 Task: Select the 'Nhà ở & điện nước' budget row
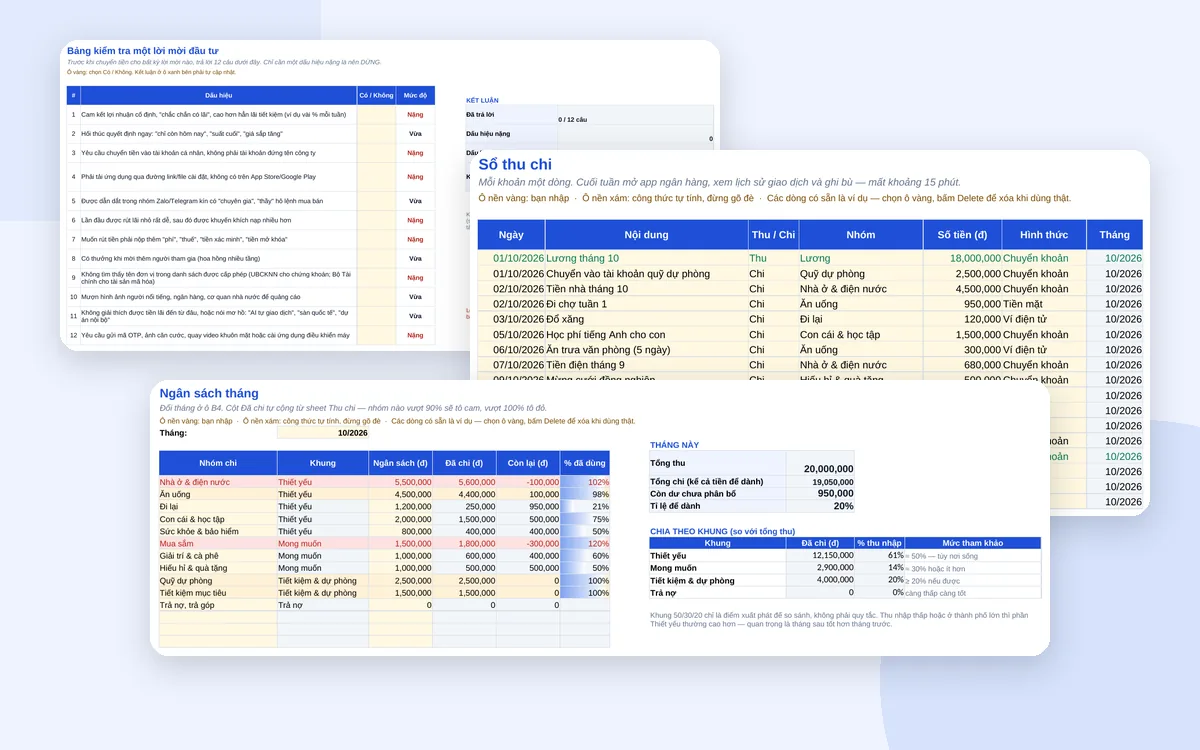[x=218, y=482]
